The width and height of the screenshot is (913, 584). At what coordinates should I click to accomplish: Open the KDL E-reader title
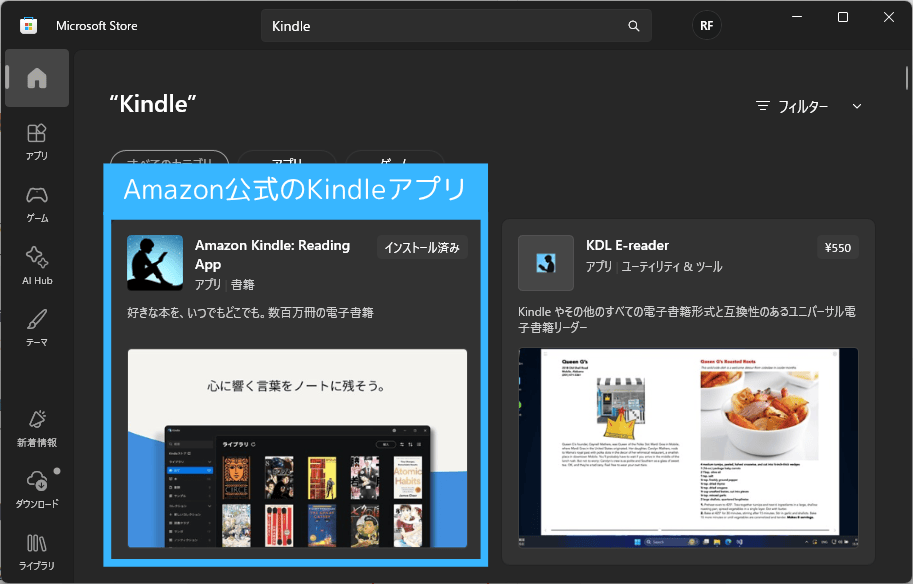(627, 245)
